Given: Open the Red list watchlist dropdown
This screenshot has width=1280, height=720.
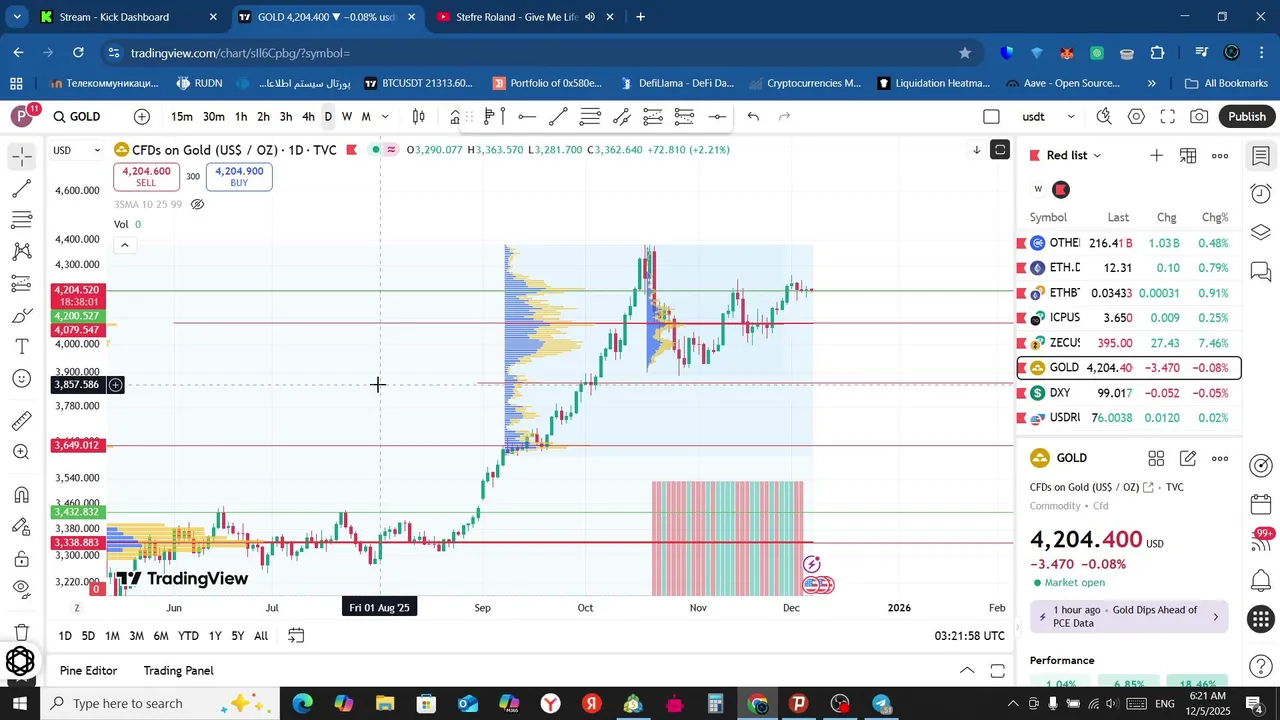Looking at the screenshot, I should coord(1073,155).
